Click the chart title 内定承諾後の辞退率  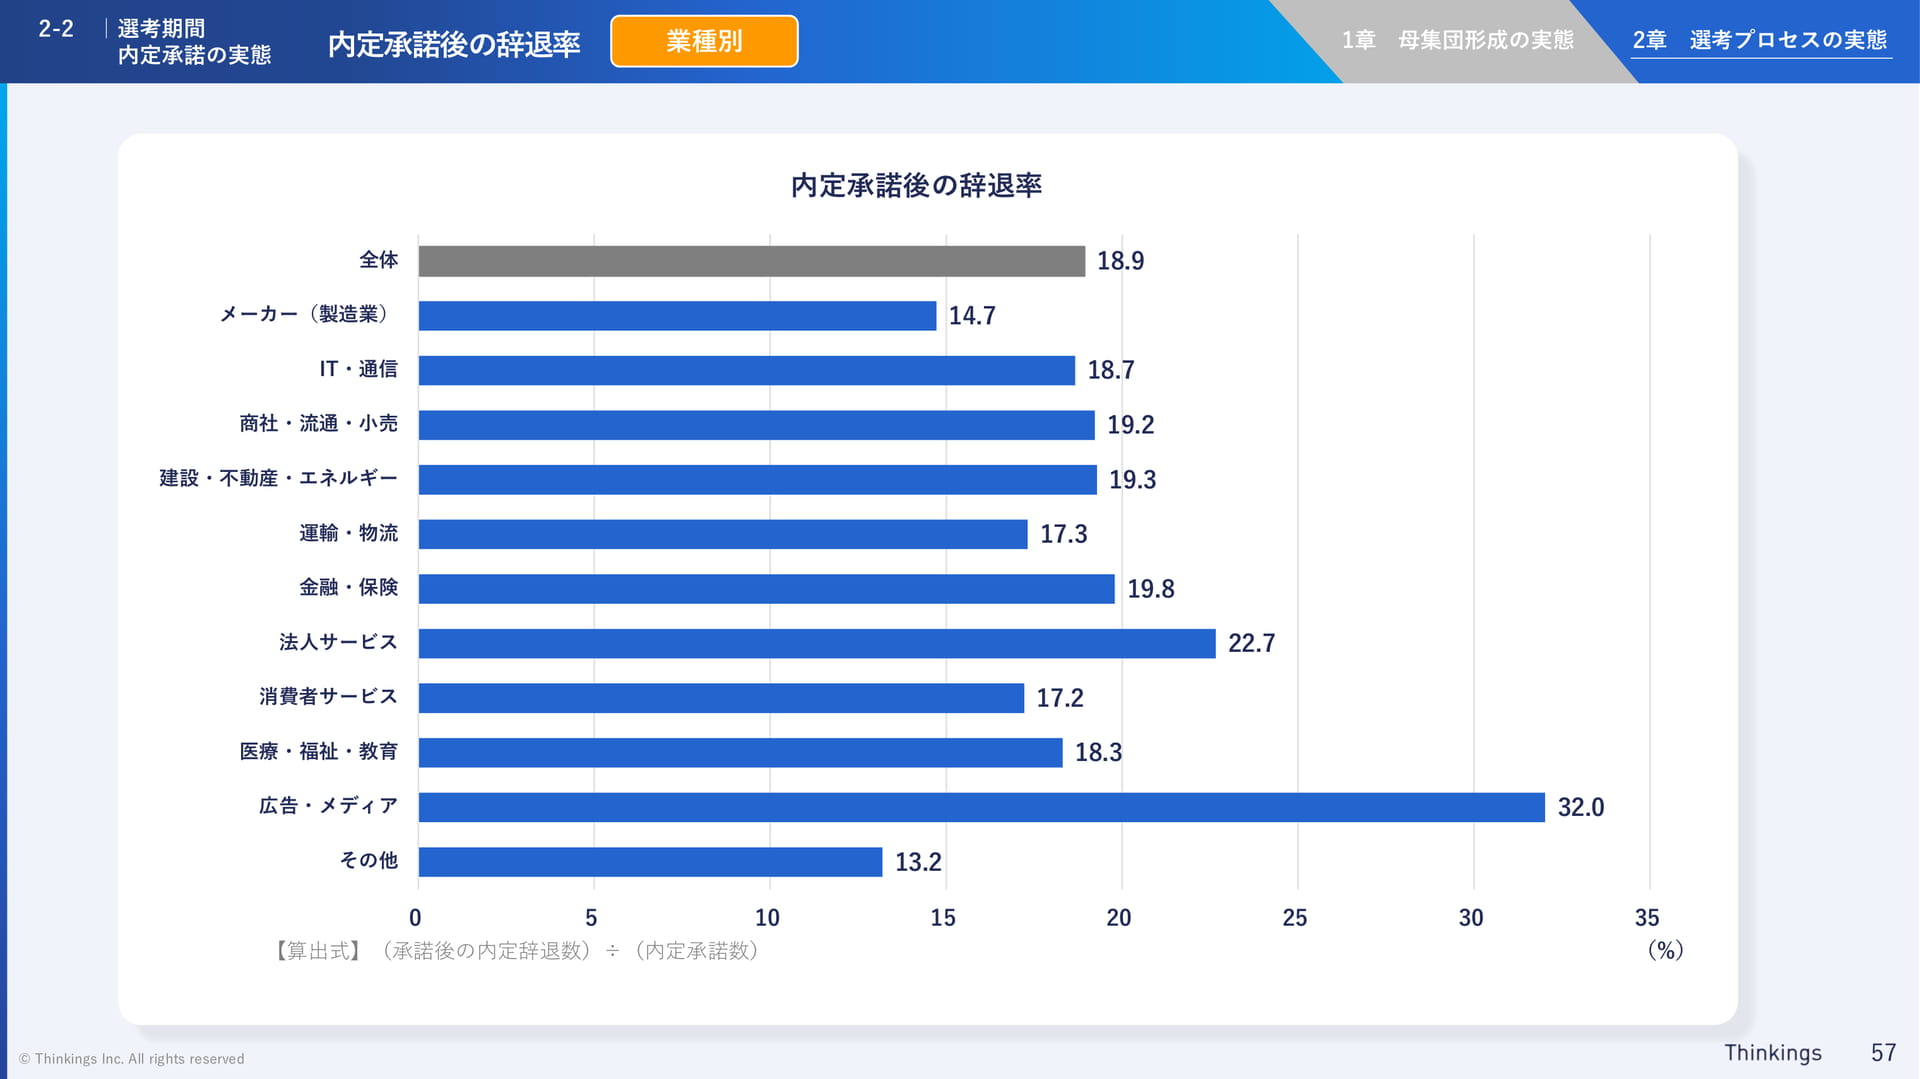point(917,186)
